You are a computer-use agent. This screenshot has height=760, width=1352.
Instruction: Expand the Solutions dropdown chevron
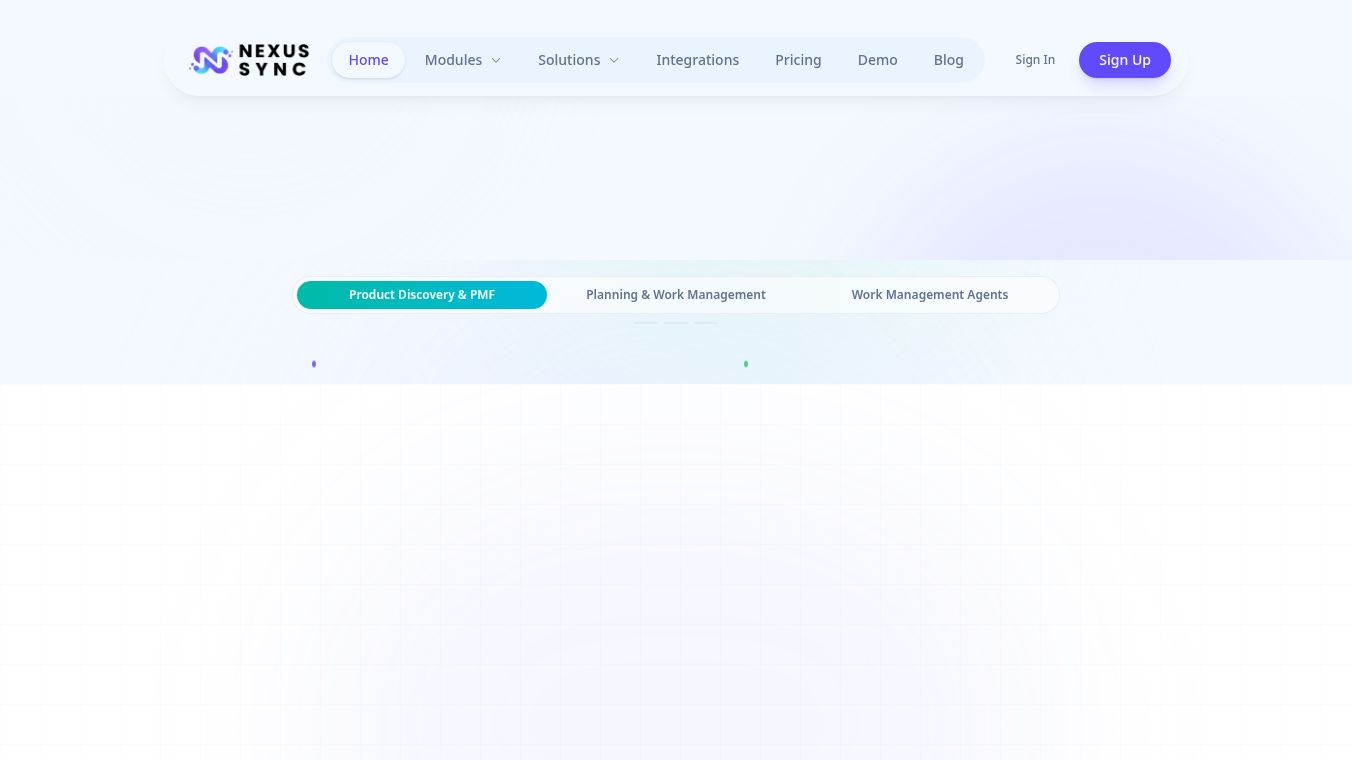[x=614, y=61]
